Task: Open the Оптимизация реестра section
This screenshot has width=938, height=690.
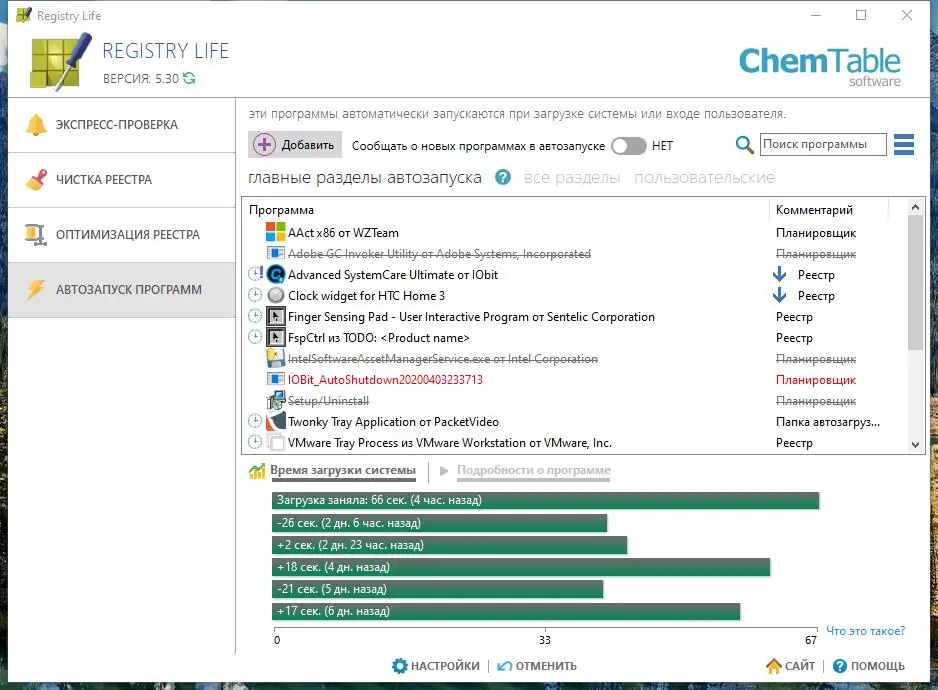Action: click(122, 235)
